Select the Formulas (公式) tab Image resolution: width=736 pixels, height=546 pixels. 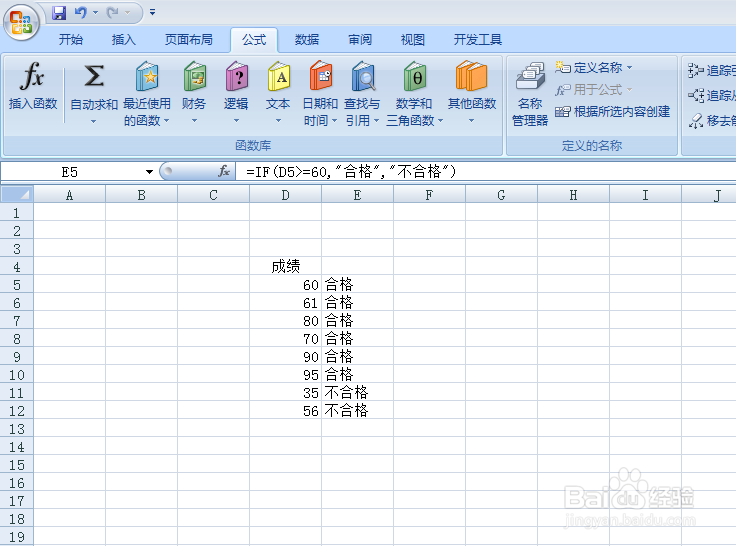[x=254, y=40]
